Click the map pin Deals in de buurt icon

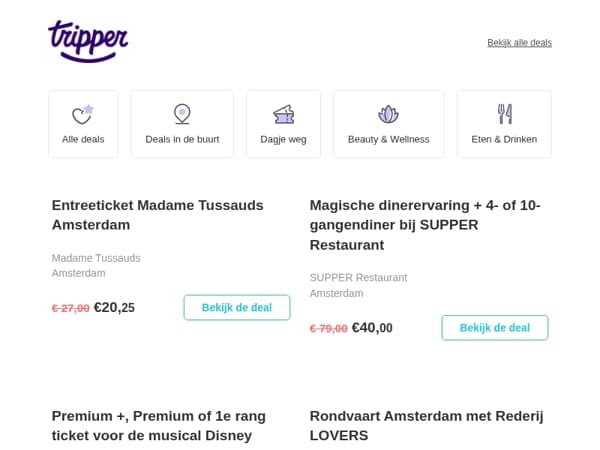click(x=182, y=114)
